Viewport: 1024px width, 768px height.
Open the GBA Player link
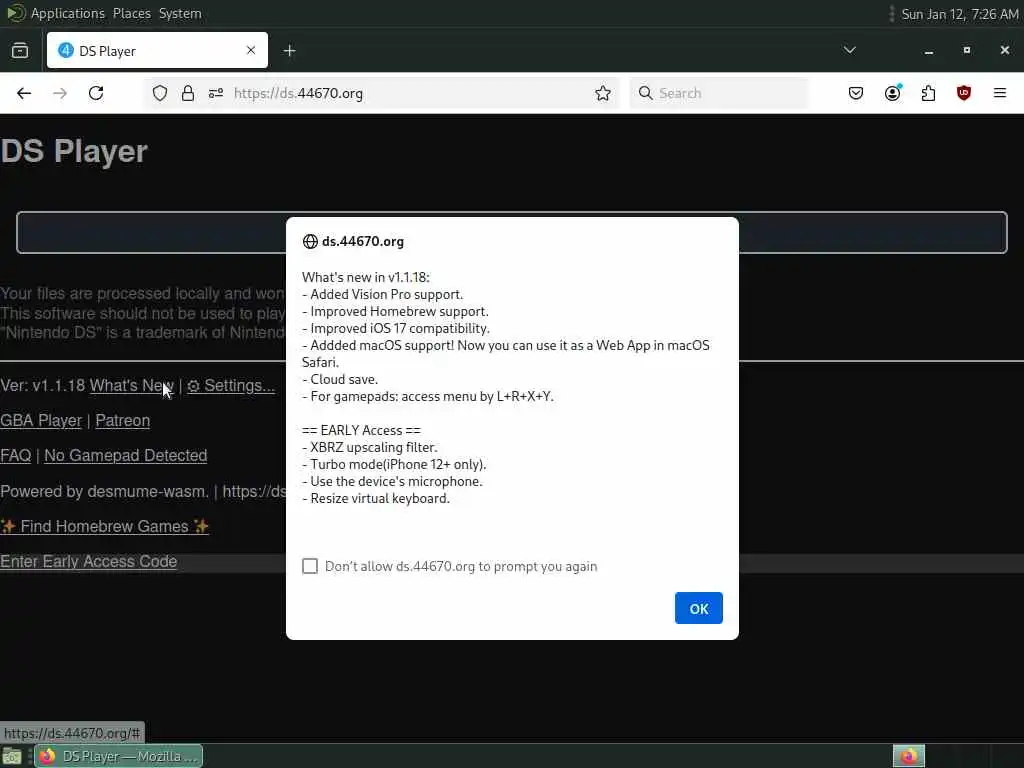click(x=41, y=421)
